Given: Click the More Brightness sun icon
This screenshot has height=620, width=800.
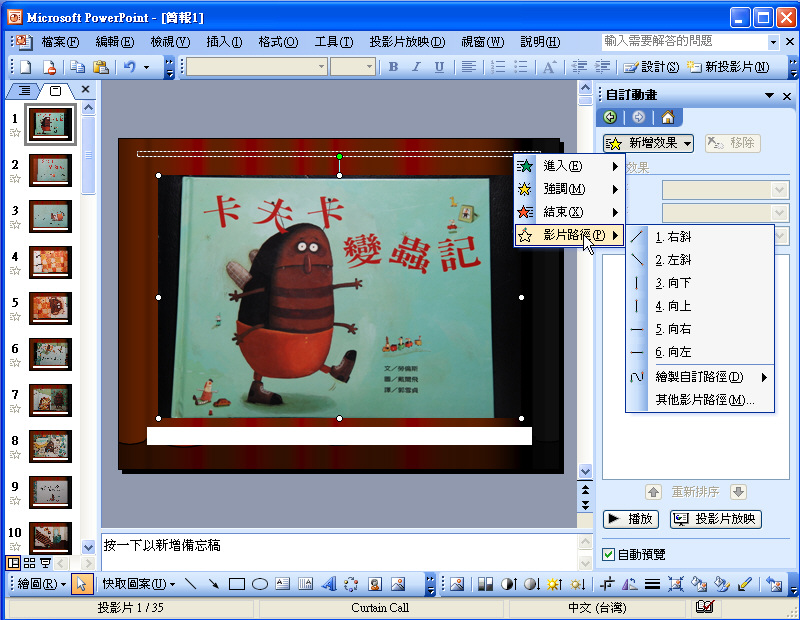Looking at the screenshot, I should 554,583.
